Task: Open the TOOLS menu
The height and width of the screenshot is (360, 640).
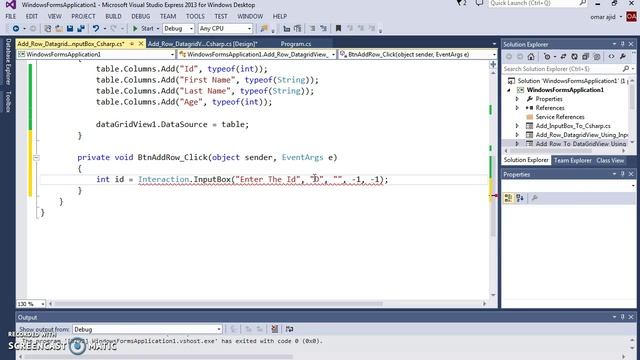Action: point(196,16)
